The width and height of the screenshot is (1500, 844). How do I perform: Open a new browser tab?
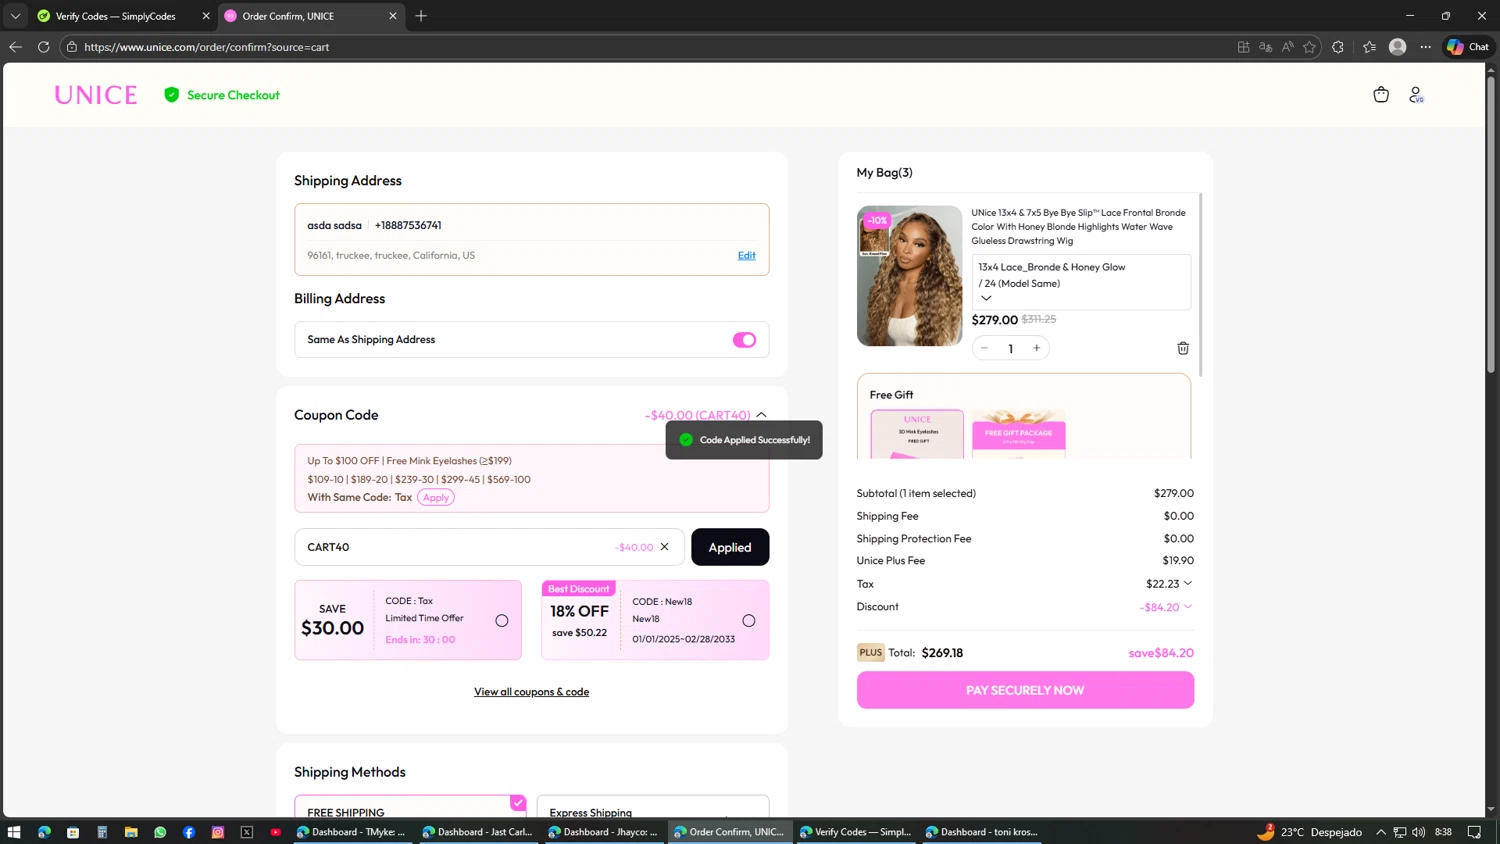click(421, 16)
